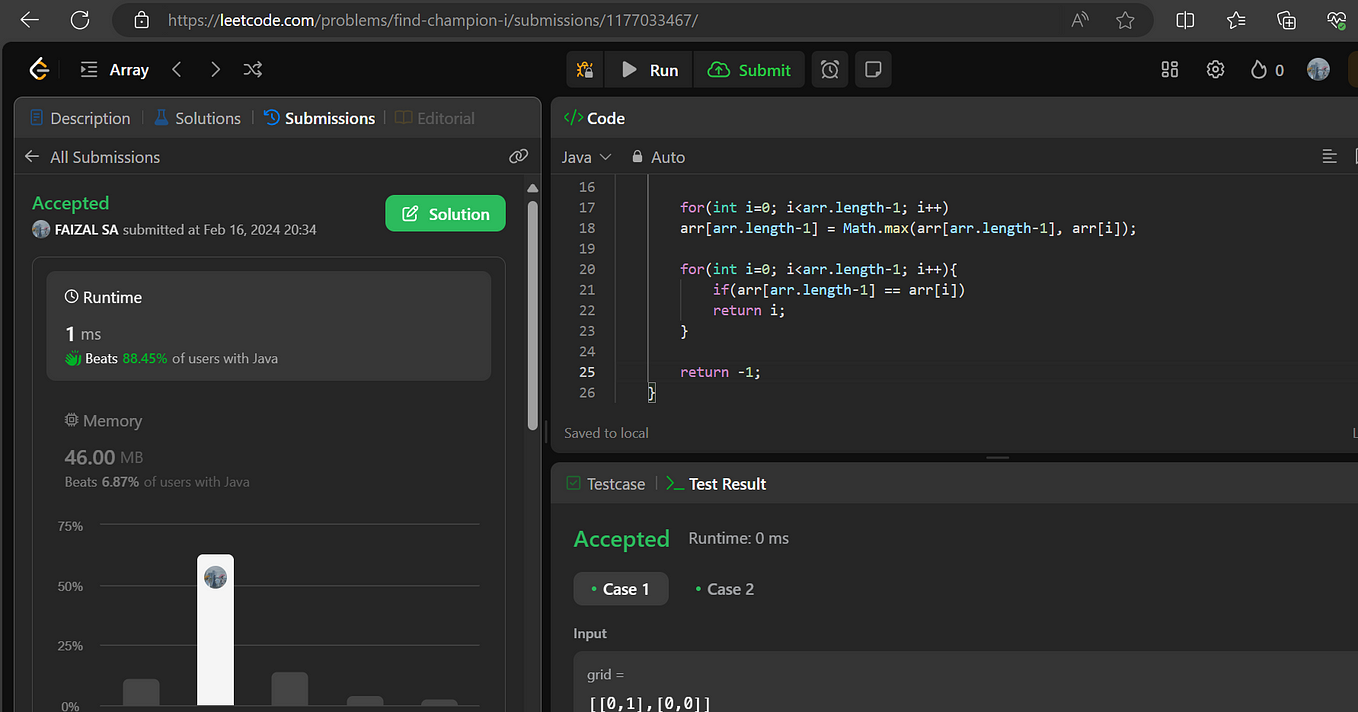Select the Runtime result card
Image resolution: width=1358 pixels, height=712 pixels.
pos(269,325)
